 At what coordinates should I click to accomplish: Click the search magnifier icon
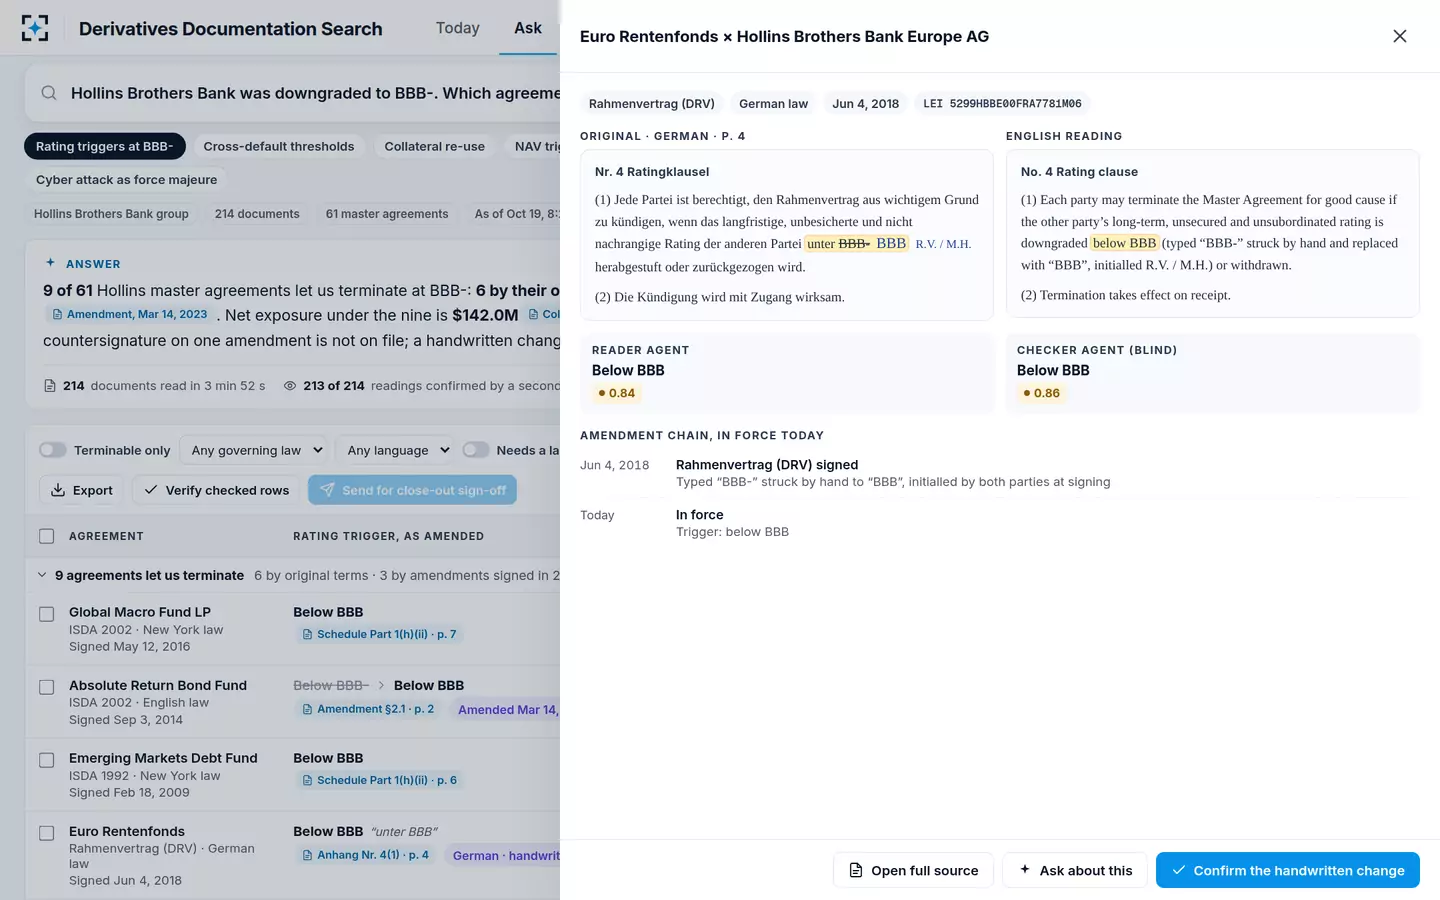tap(48, 93)
